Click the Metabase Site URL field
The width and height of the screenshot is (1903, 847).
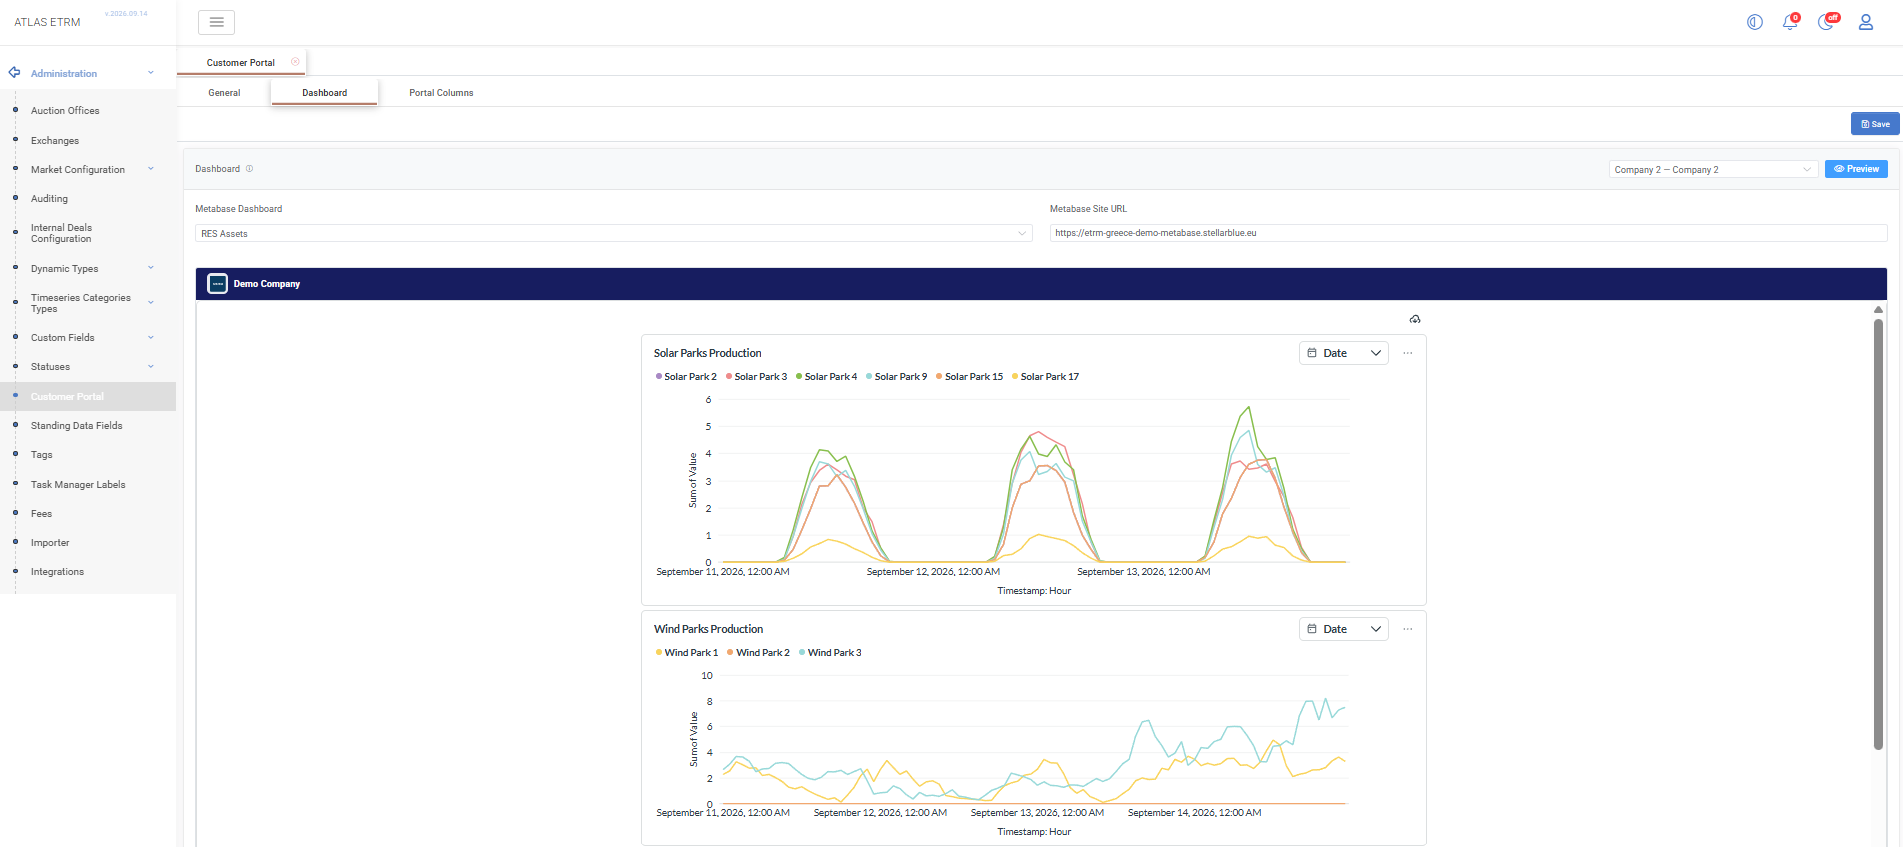pyautogui.click(x=1468, y=233)
